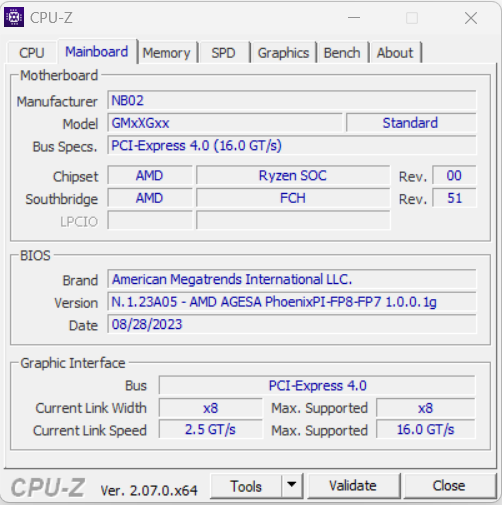This screenshot has width=502, height=505.
Task: Click the BIOS Date 08/28/2023 field
Action: click(x=292, y=324)
